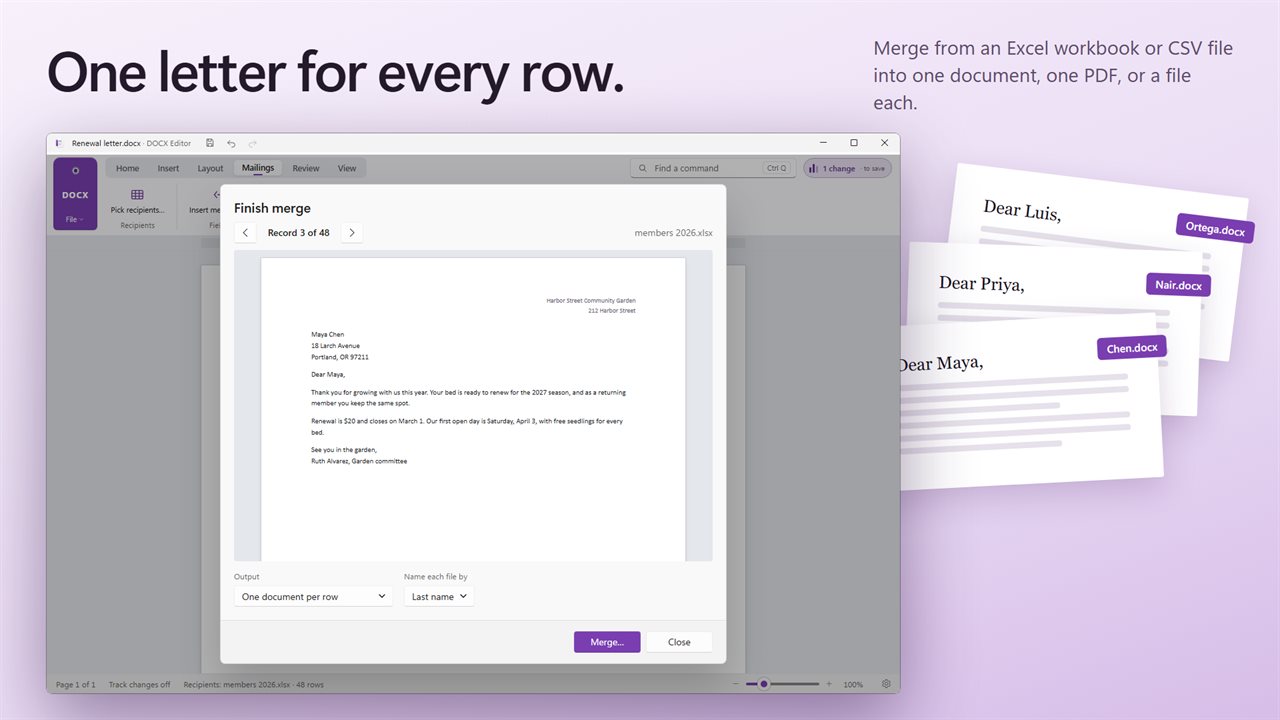Click the Pick recipients table icon
This screenshot has width=1280, height=720.
point(137,195)
